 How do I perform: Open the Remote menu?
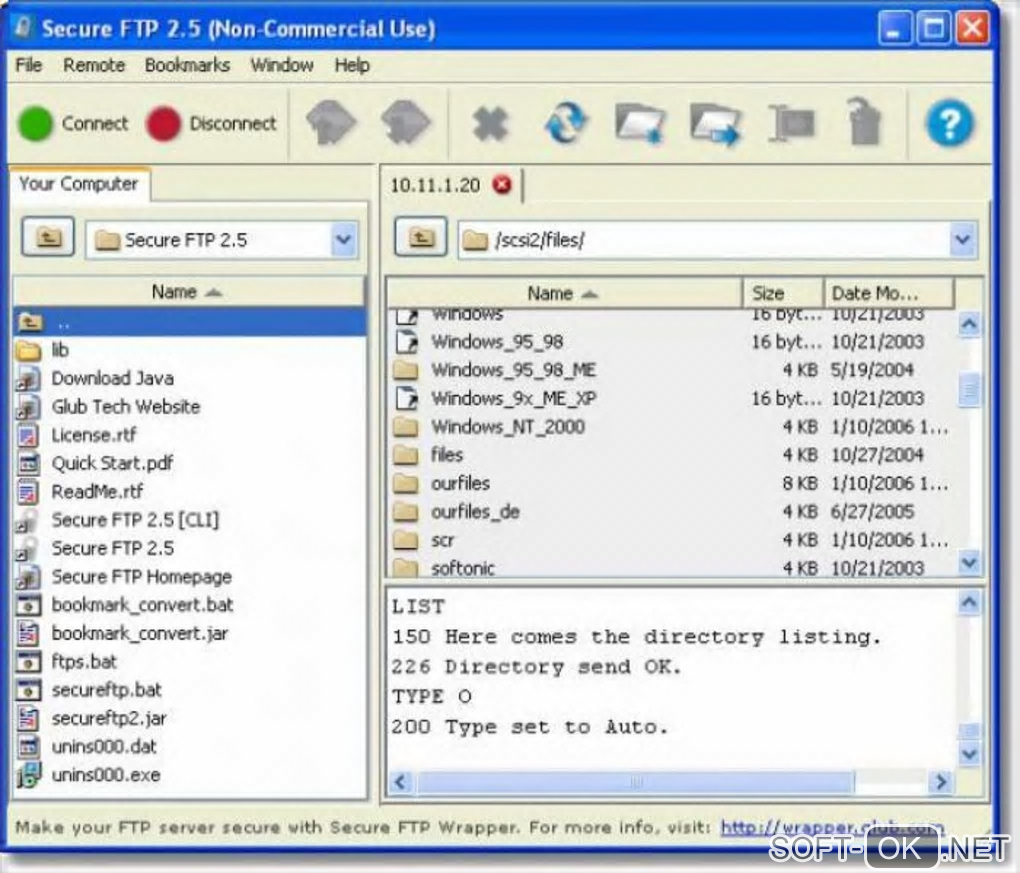coord(94,65)
